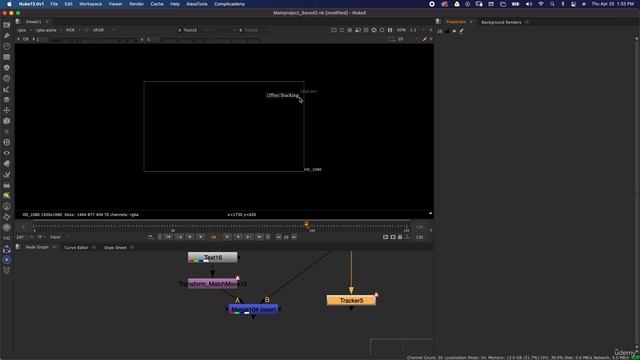The image size is (640, 360).
Task: Open the Filter nodes toolbar menu
Action: (7, 78)
